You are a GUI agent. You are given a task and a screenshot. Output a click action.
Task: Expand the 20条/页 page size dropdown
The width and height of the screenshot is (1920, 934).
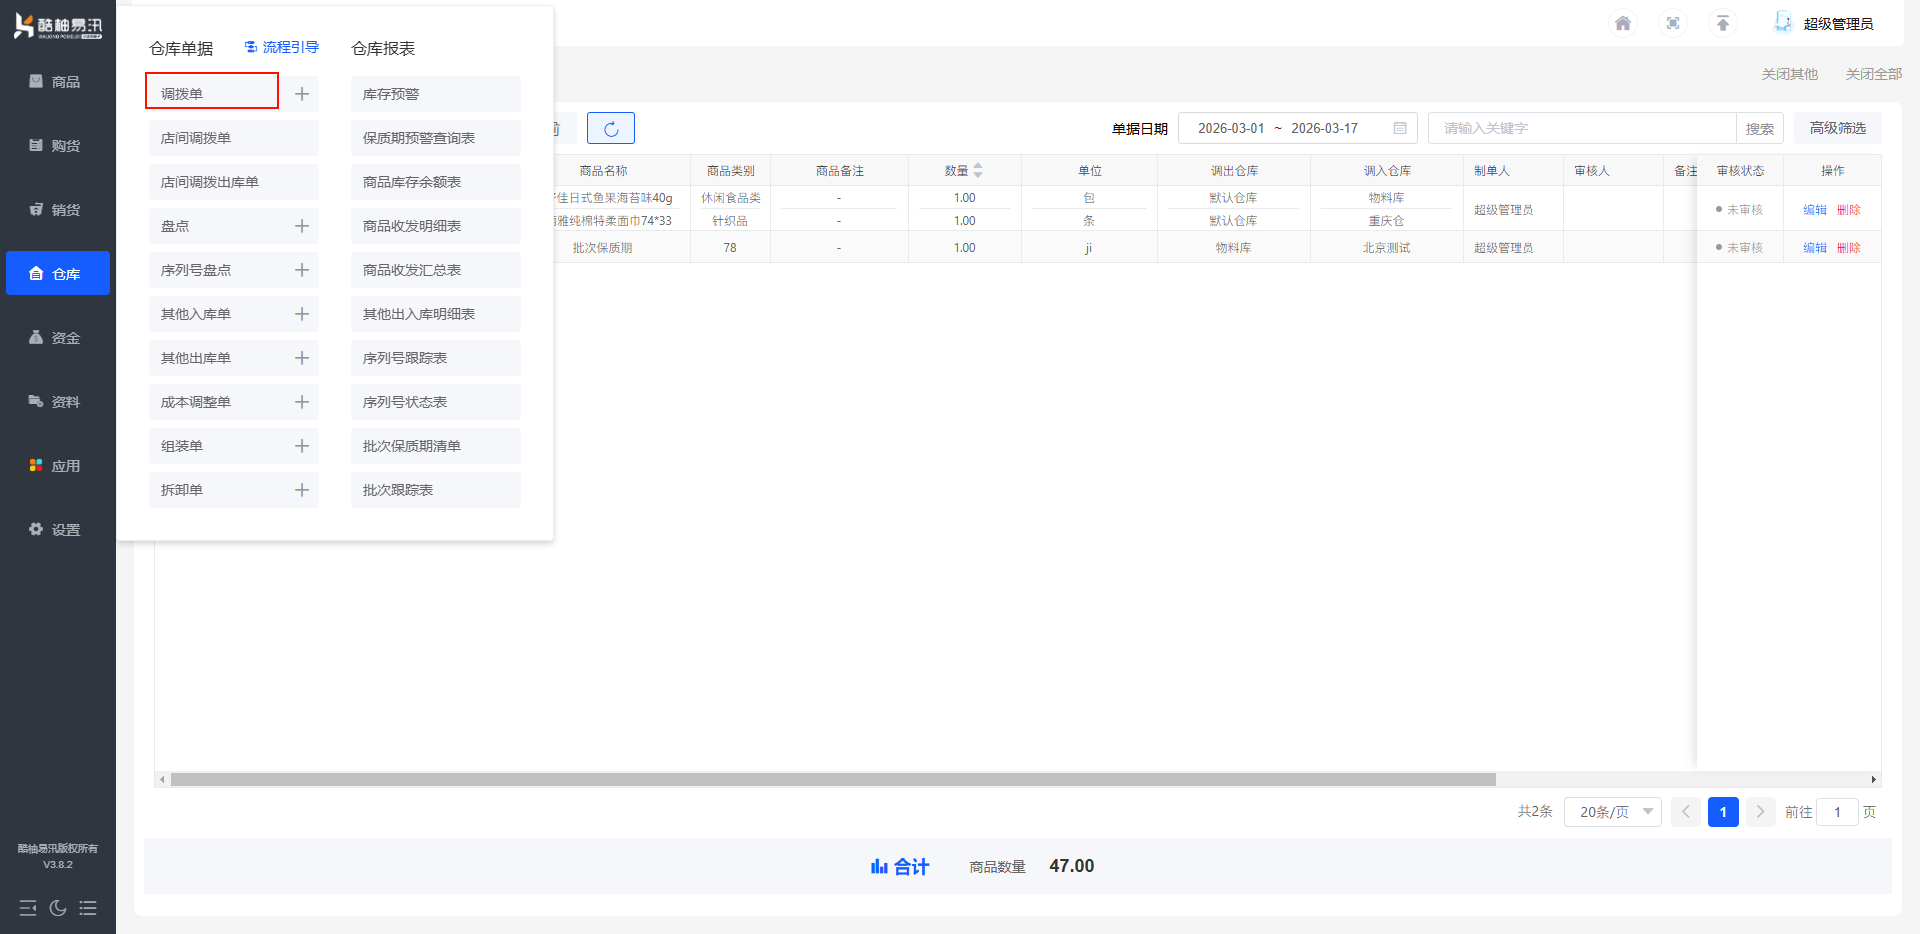pos(1613,812)
